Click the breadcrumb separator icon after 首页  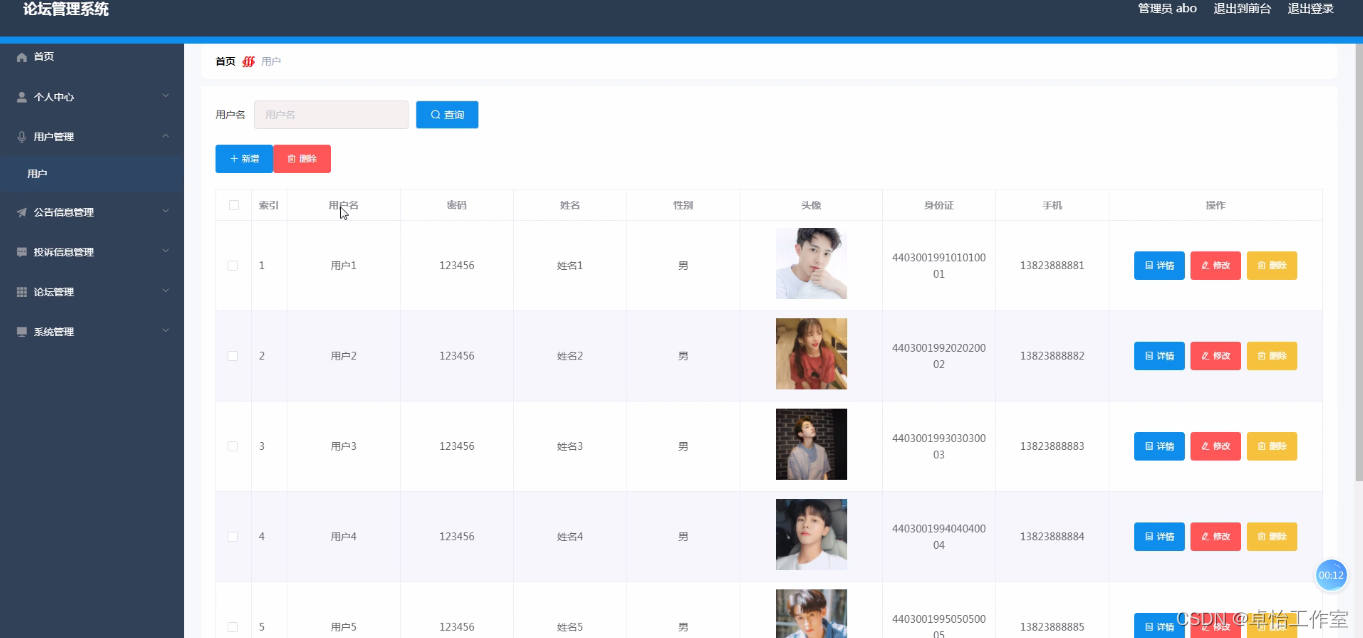click(x=249, y=61)
